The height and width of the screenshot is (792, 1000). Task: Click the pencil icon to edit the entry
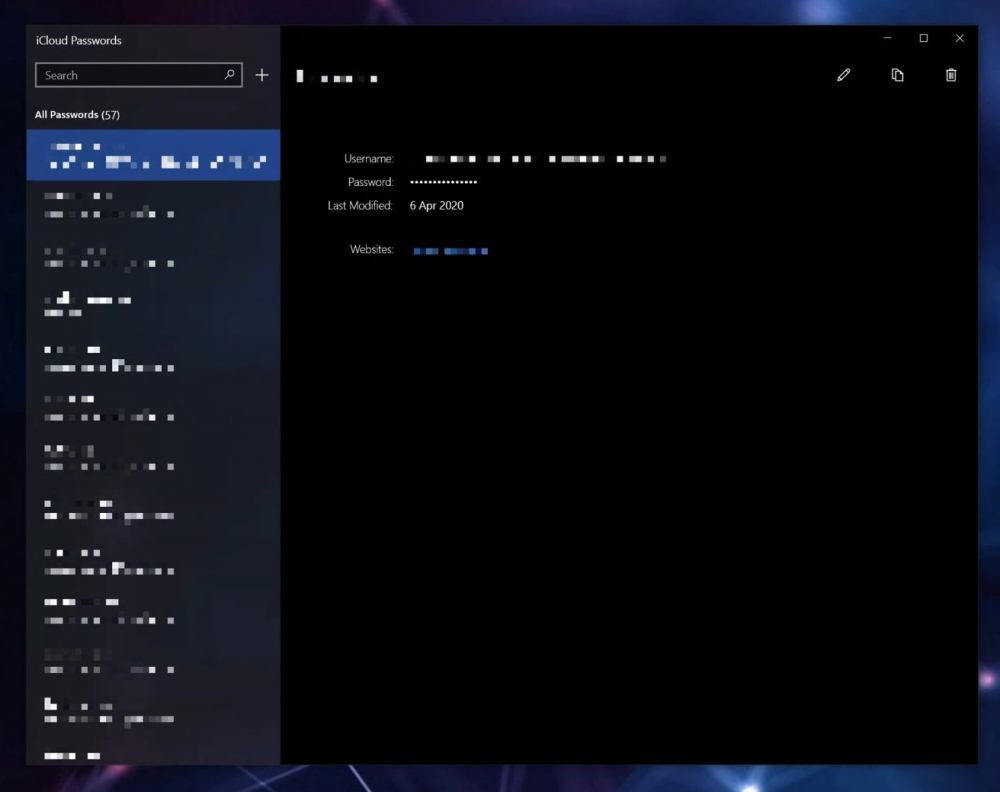click(x=844, y=75)
